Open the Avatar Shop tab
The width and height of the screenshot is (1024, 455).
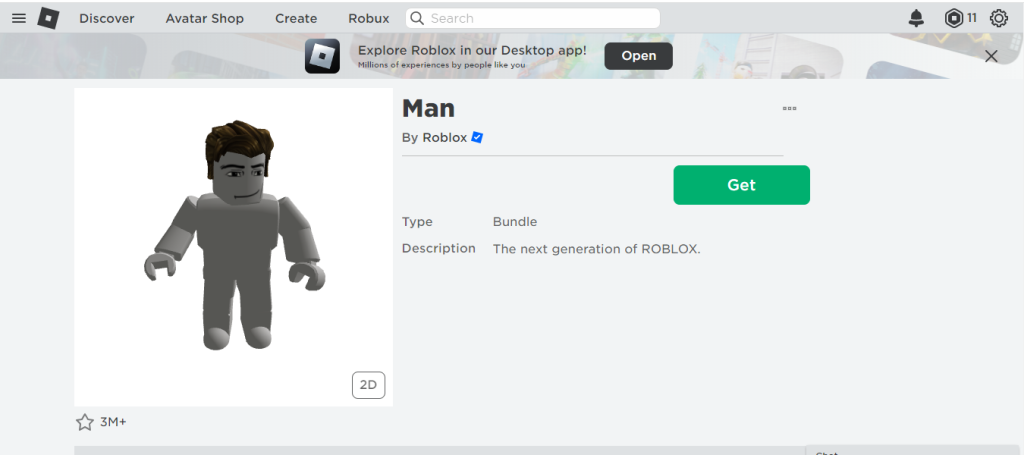204,18
